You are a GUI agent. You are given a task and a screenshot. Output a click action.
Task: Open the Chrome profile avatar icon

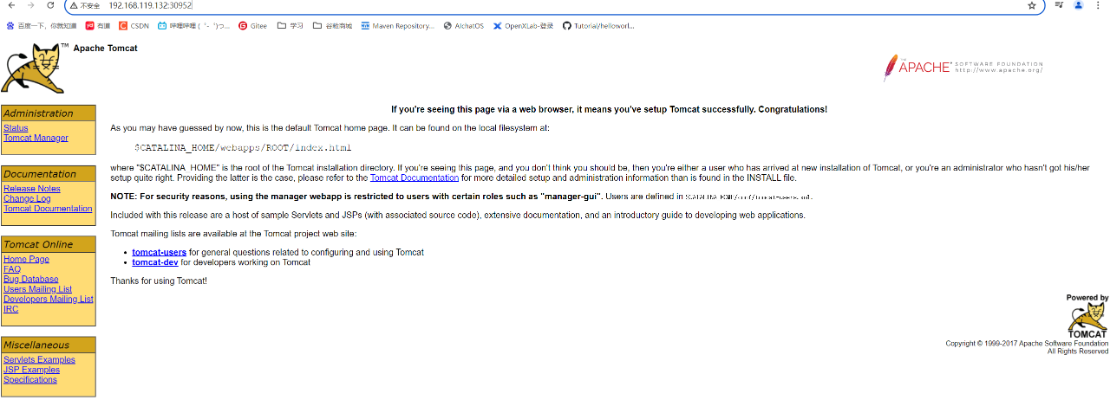1078,5
